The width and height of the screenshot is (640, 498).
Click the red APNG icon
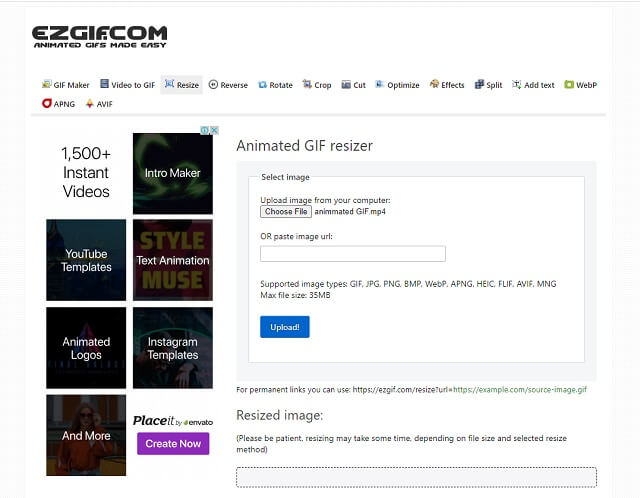click(x=47, y=103)
